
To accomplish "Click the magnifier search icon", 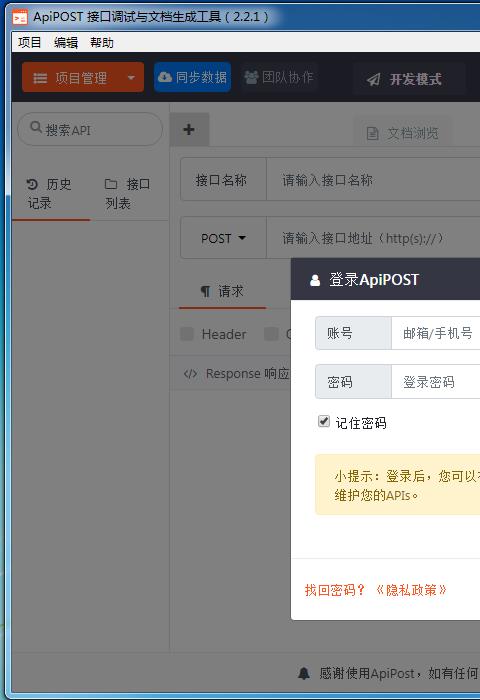I will [x=36, y=127].
